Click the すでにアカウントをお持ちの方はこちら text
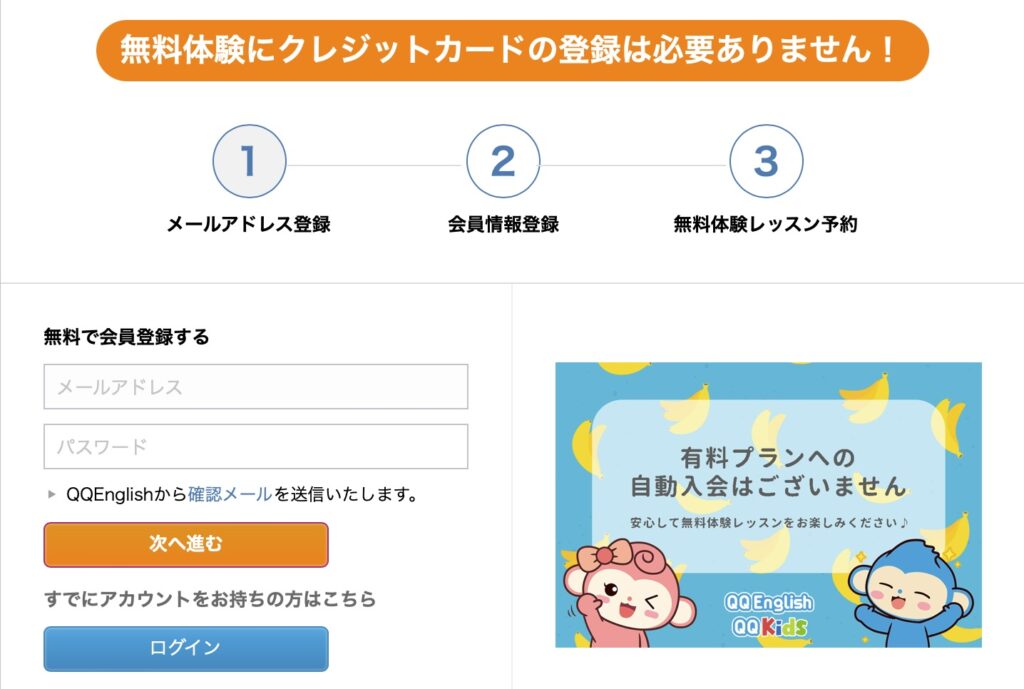Screen dimensions: 1024x689 (x=210, y=599)
